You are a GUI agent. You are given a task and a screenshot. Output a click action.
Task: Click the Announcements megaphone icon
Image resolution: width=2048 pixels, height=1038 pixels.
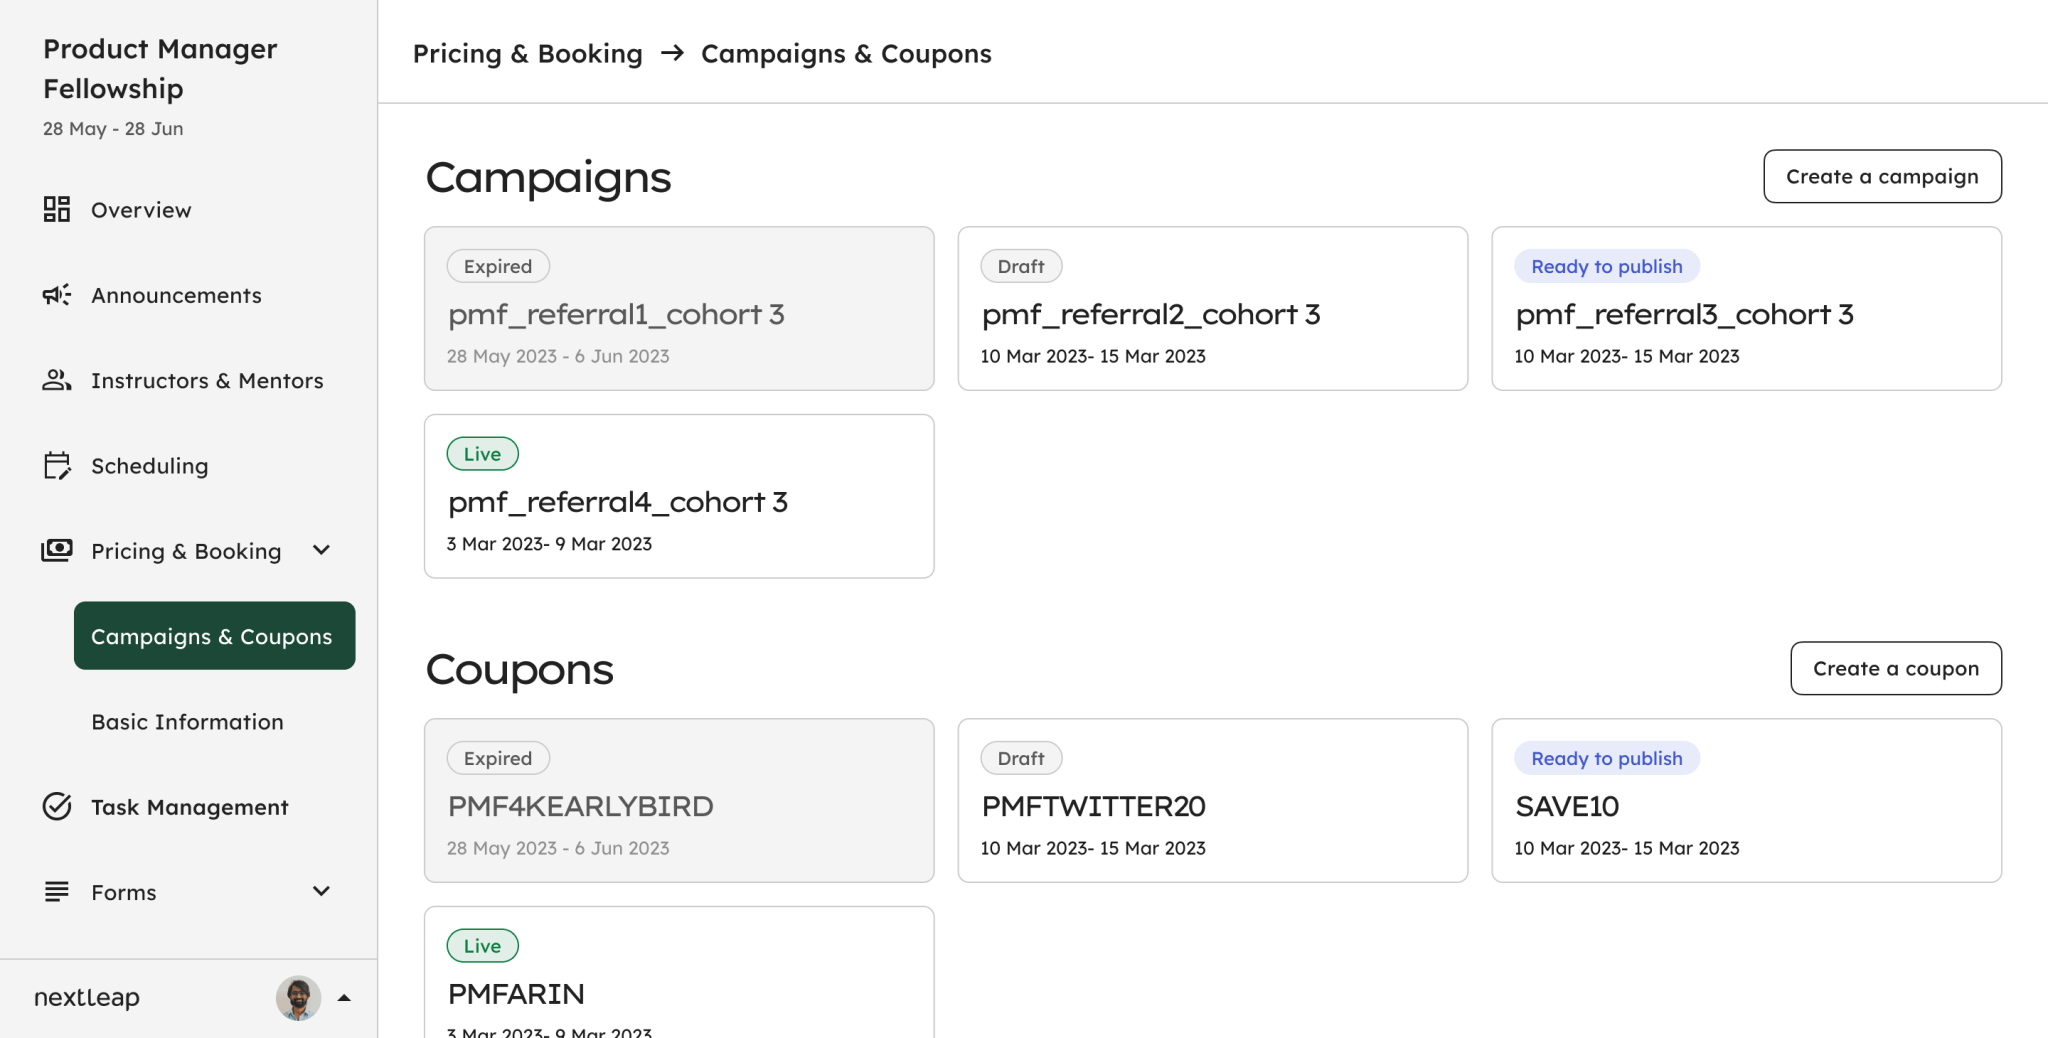pyautogui.click(x=57, y=294)
